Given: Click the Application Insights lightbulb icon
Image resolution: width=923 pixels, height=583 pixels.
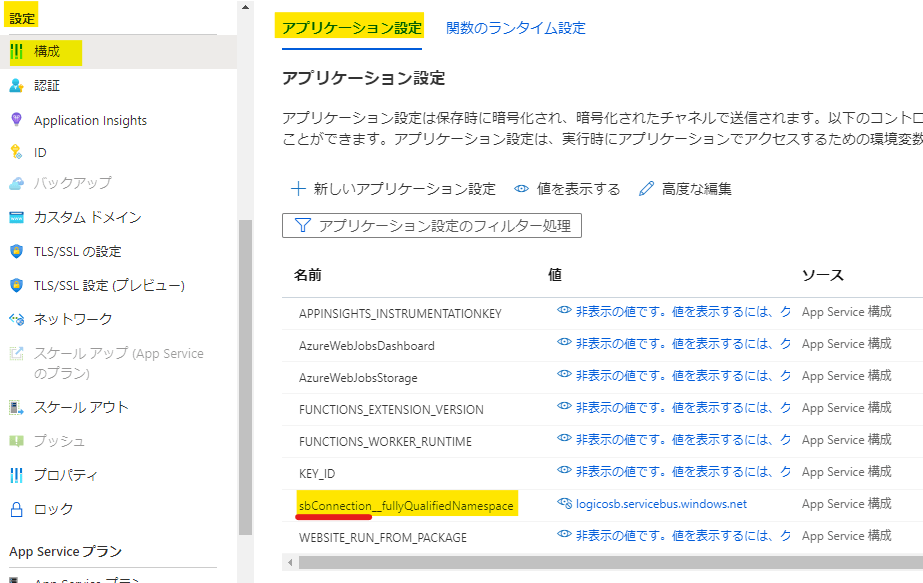Looking at the screenshot, I should click(x=16, y=120).
